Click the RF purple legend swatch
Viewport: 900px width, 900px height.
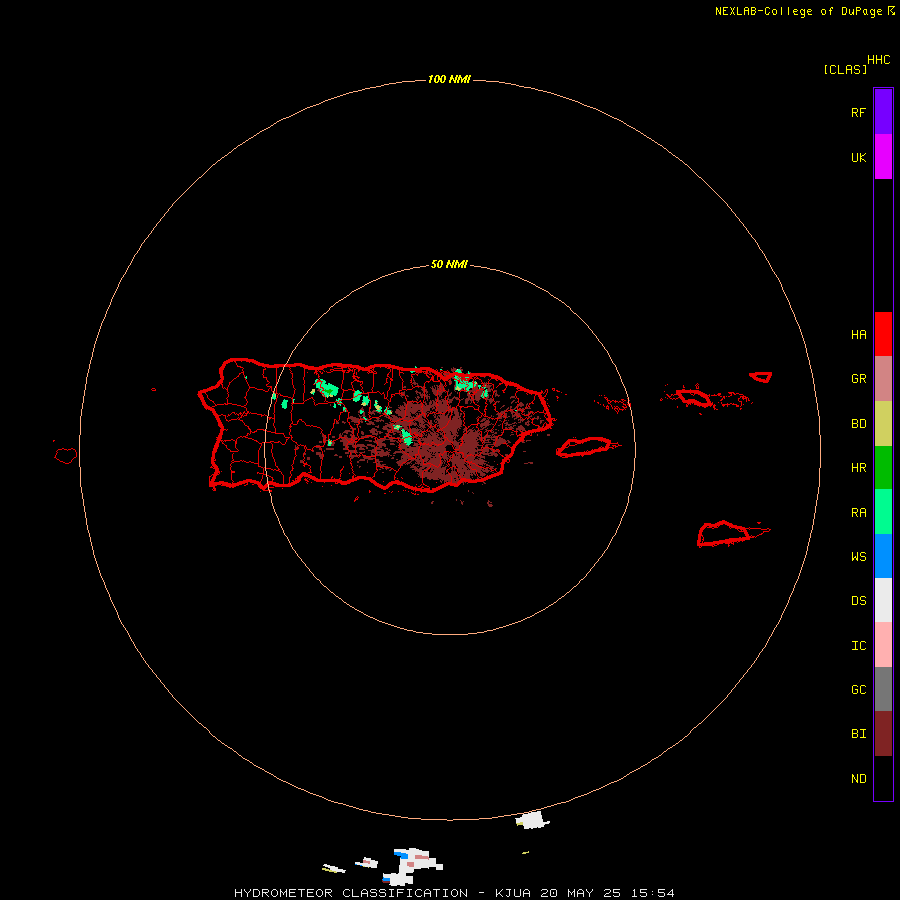click(883, 111)
